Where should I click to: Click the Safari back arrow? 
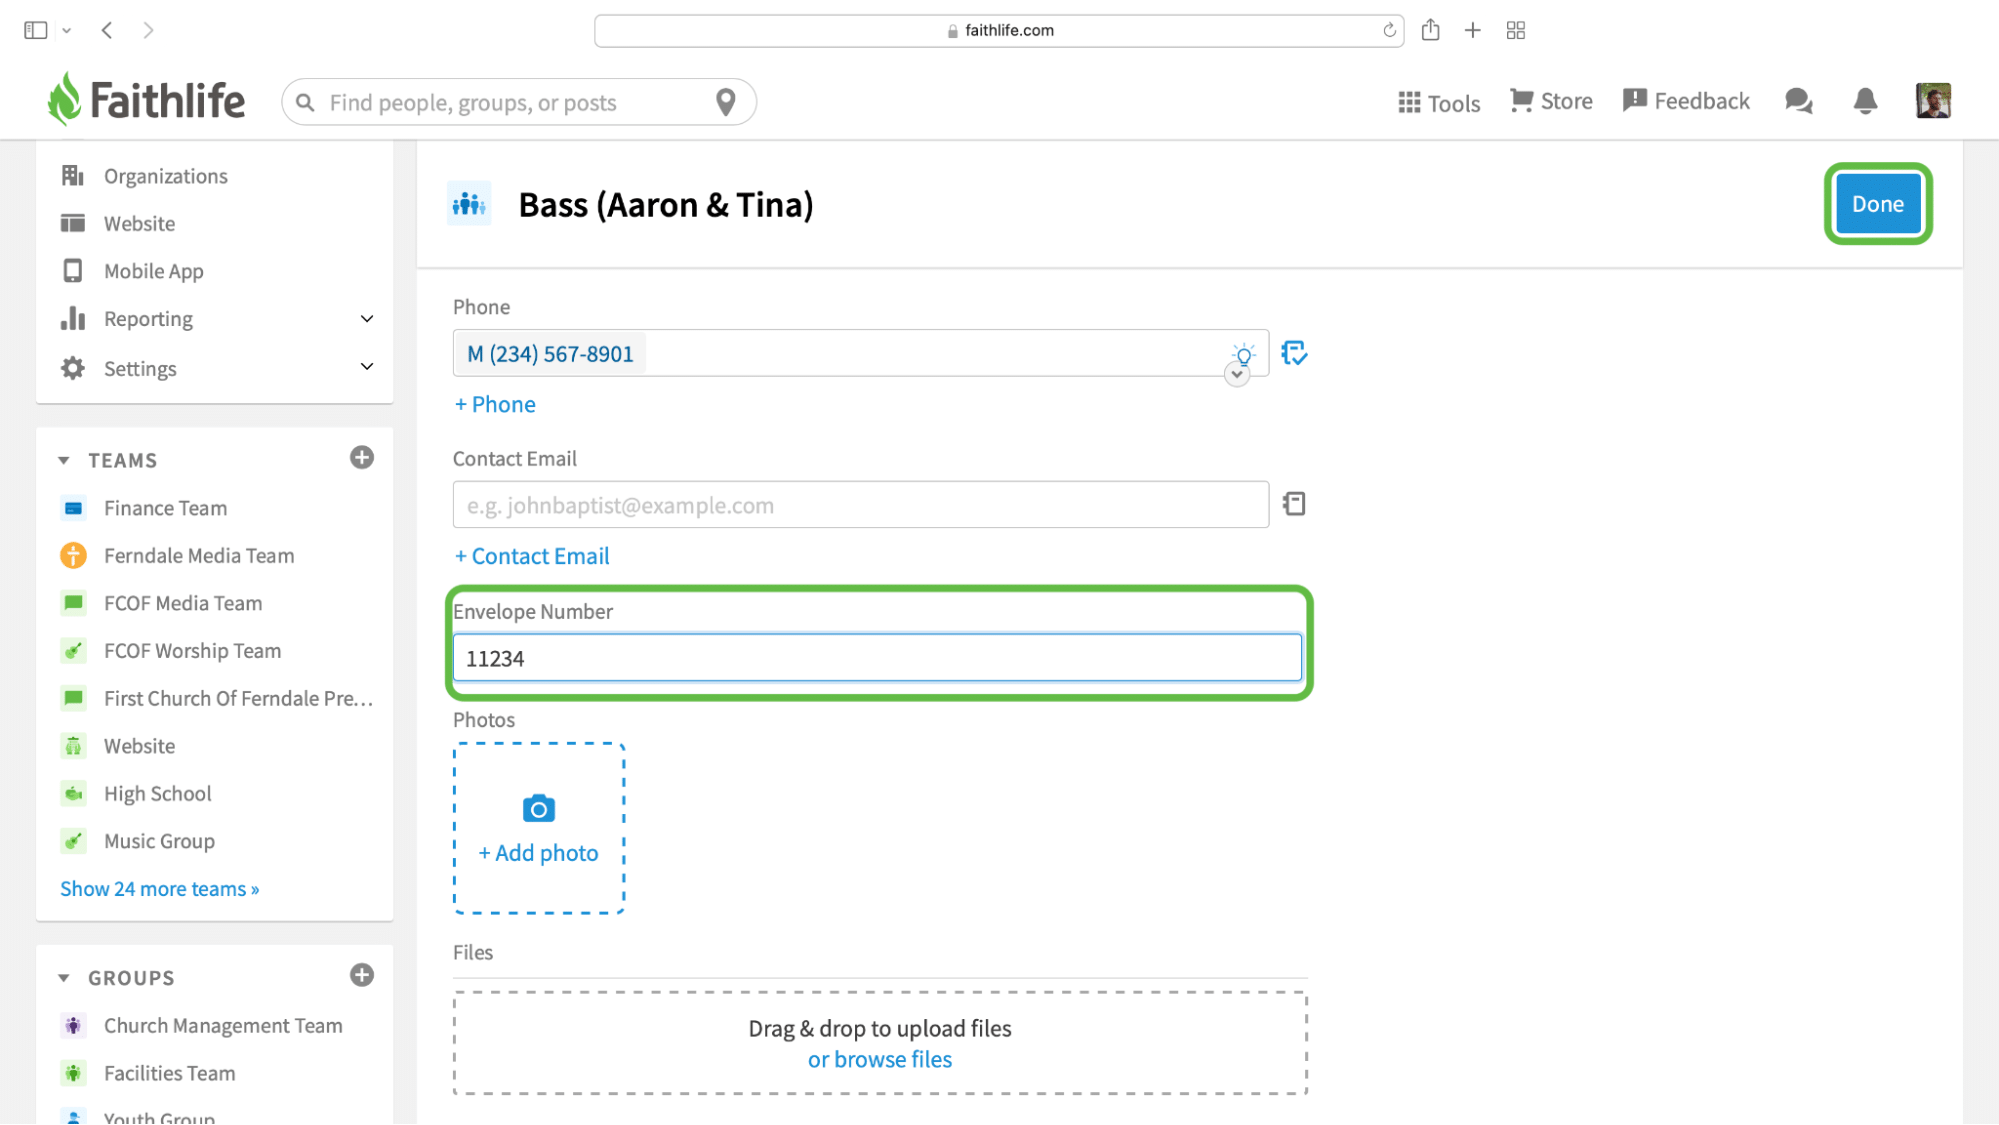coord(107,30)
